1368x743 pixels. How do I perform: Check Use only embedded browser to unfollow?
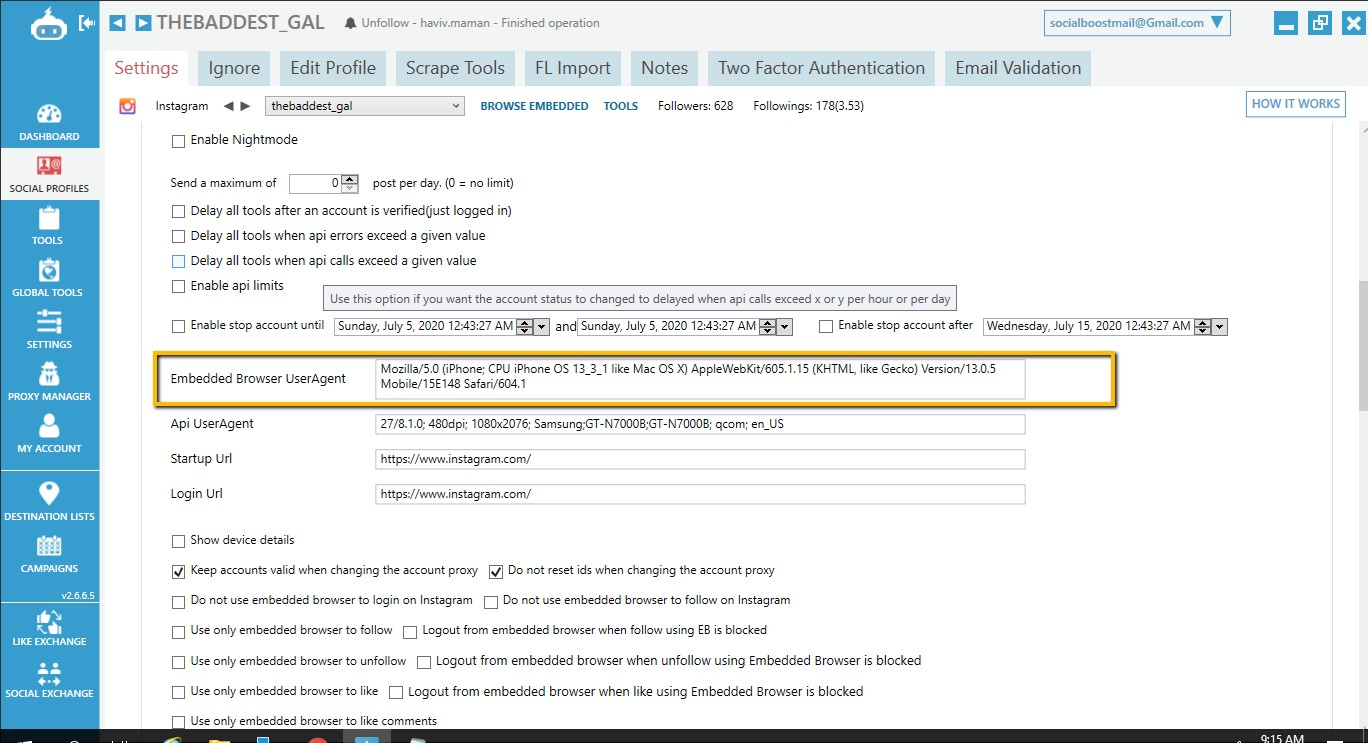pos(179,662)
